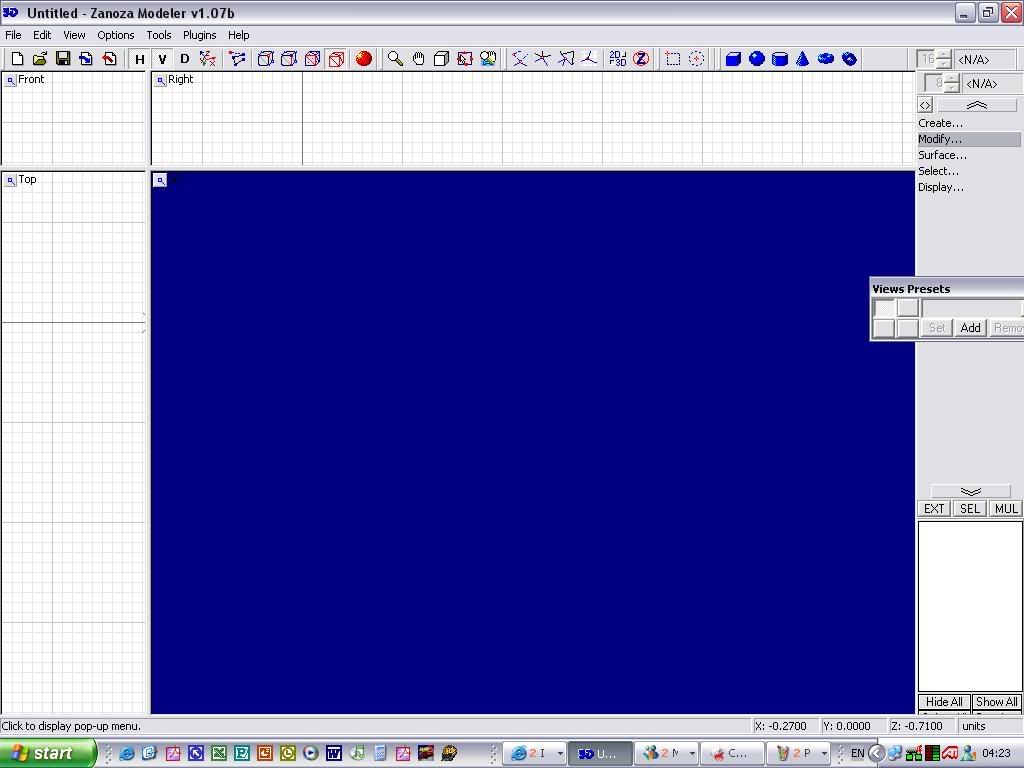The width and height of the screenshot is (1024, 768).
Task: Click the zoom-to-selection arrow box icon
Action: [x=464, y=59]
